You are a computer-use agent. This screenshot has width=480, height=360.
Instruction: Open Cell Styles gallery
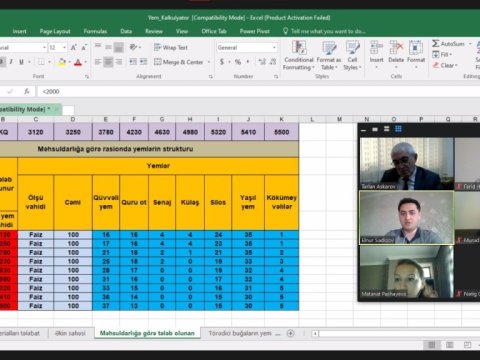(x=352, y=55)
